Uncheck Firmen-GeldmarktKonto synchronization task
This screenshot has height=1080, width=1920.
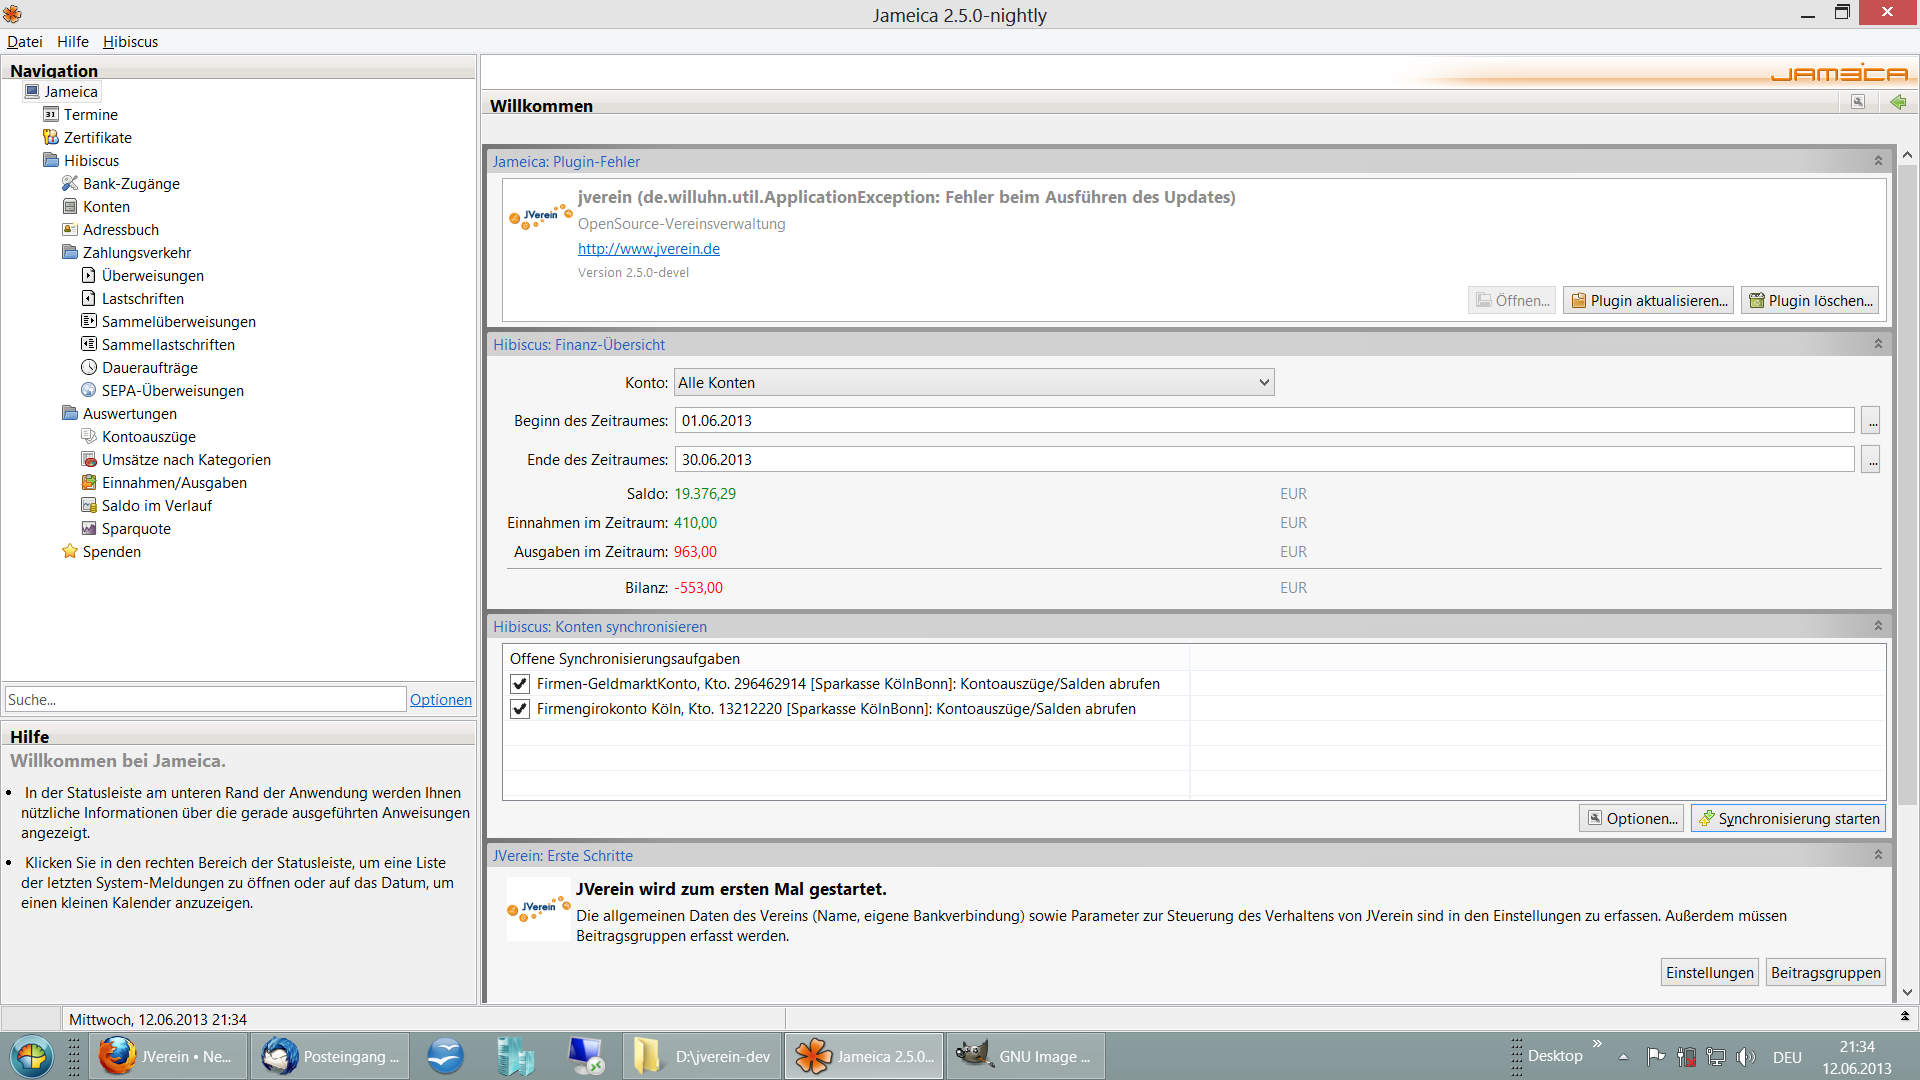(519, 684)
